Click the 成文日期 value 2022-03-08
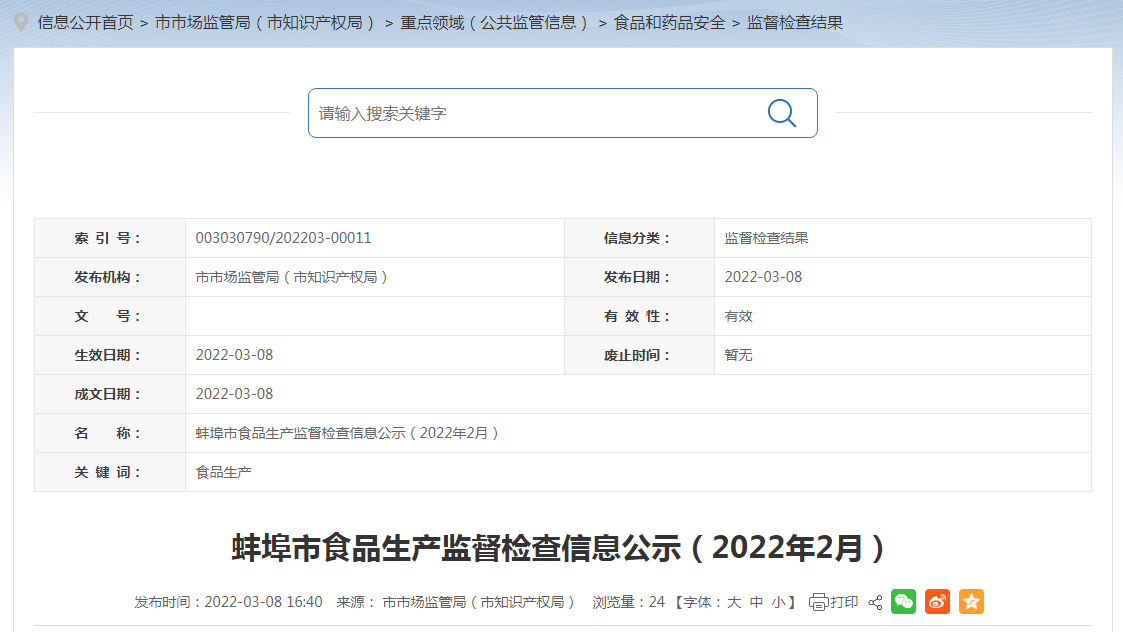The width and height of the screenshot is (1123, 632). click(234, 394)
